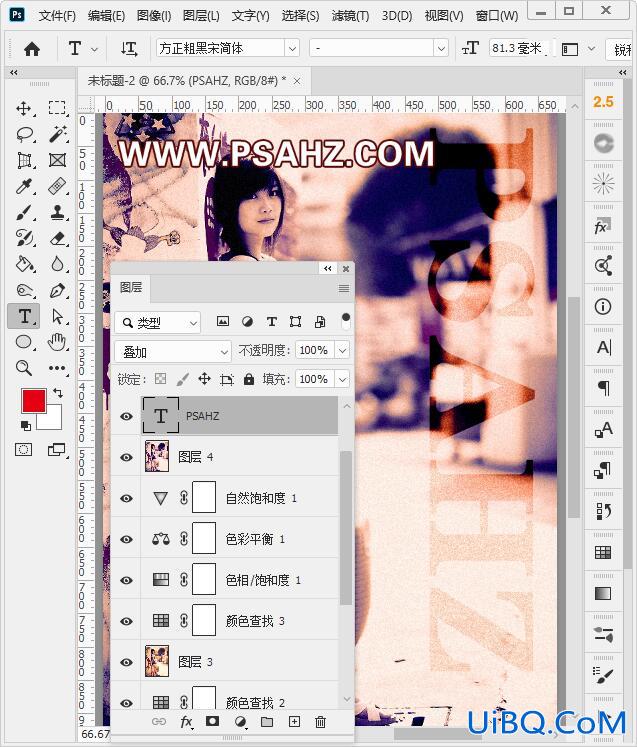Change the screen mode

pos(57,449)
